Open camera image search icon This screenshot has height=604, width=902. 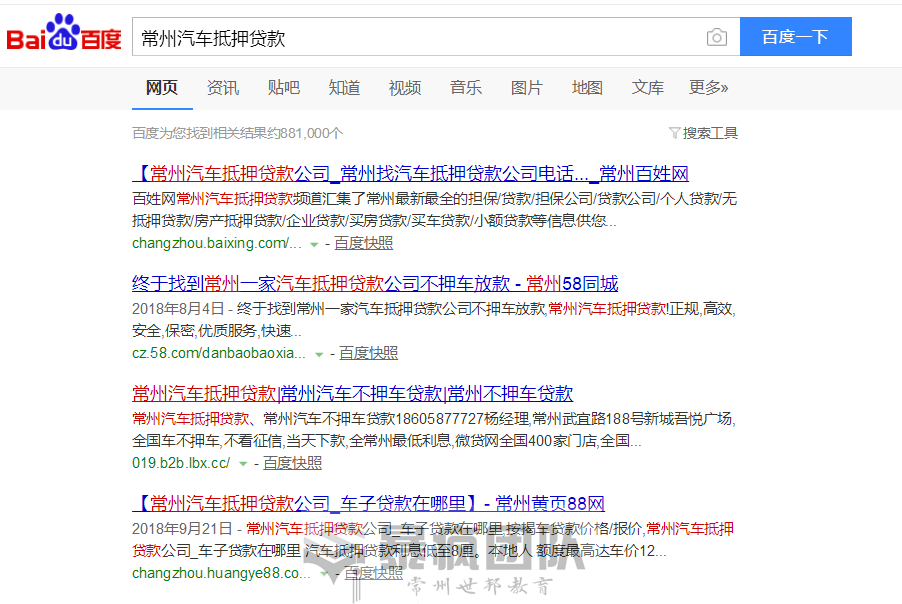[x=716, y=37]
